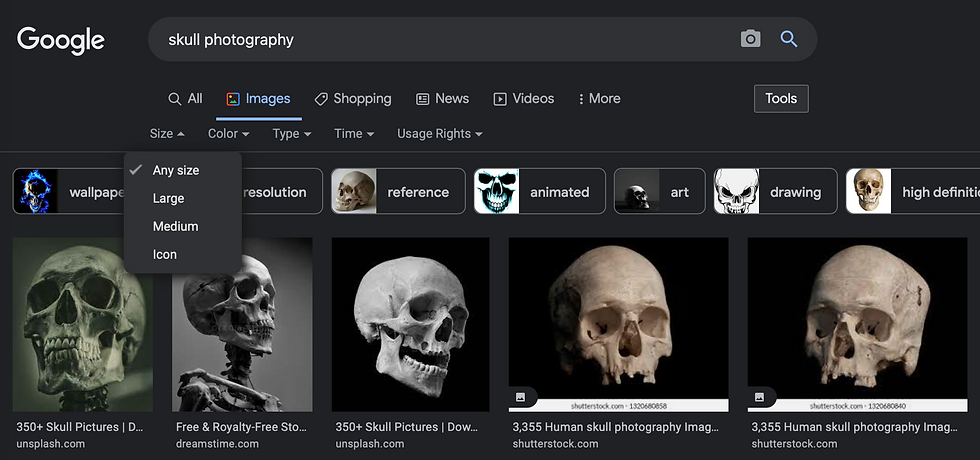Click the image badge on skull 1320680840
980x460 pixels.
point(759,397)
